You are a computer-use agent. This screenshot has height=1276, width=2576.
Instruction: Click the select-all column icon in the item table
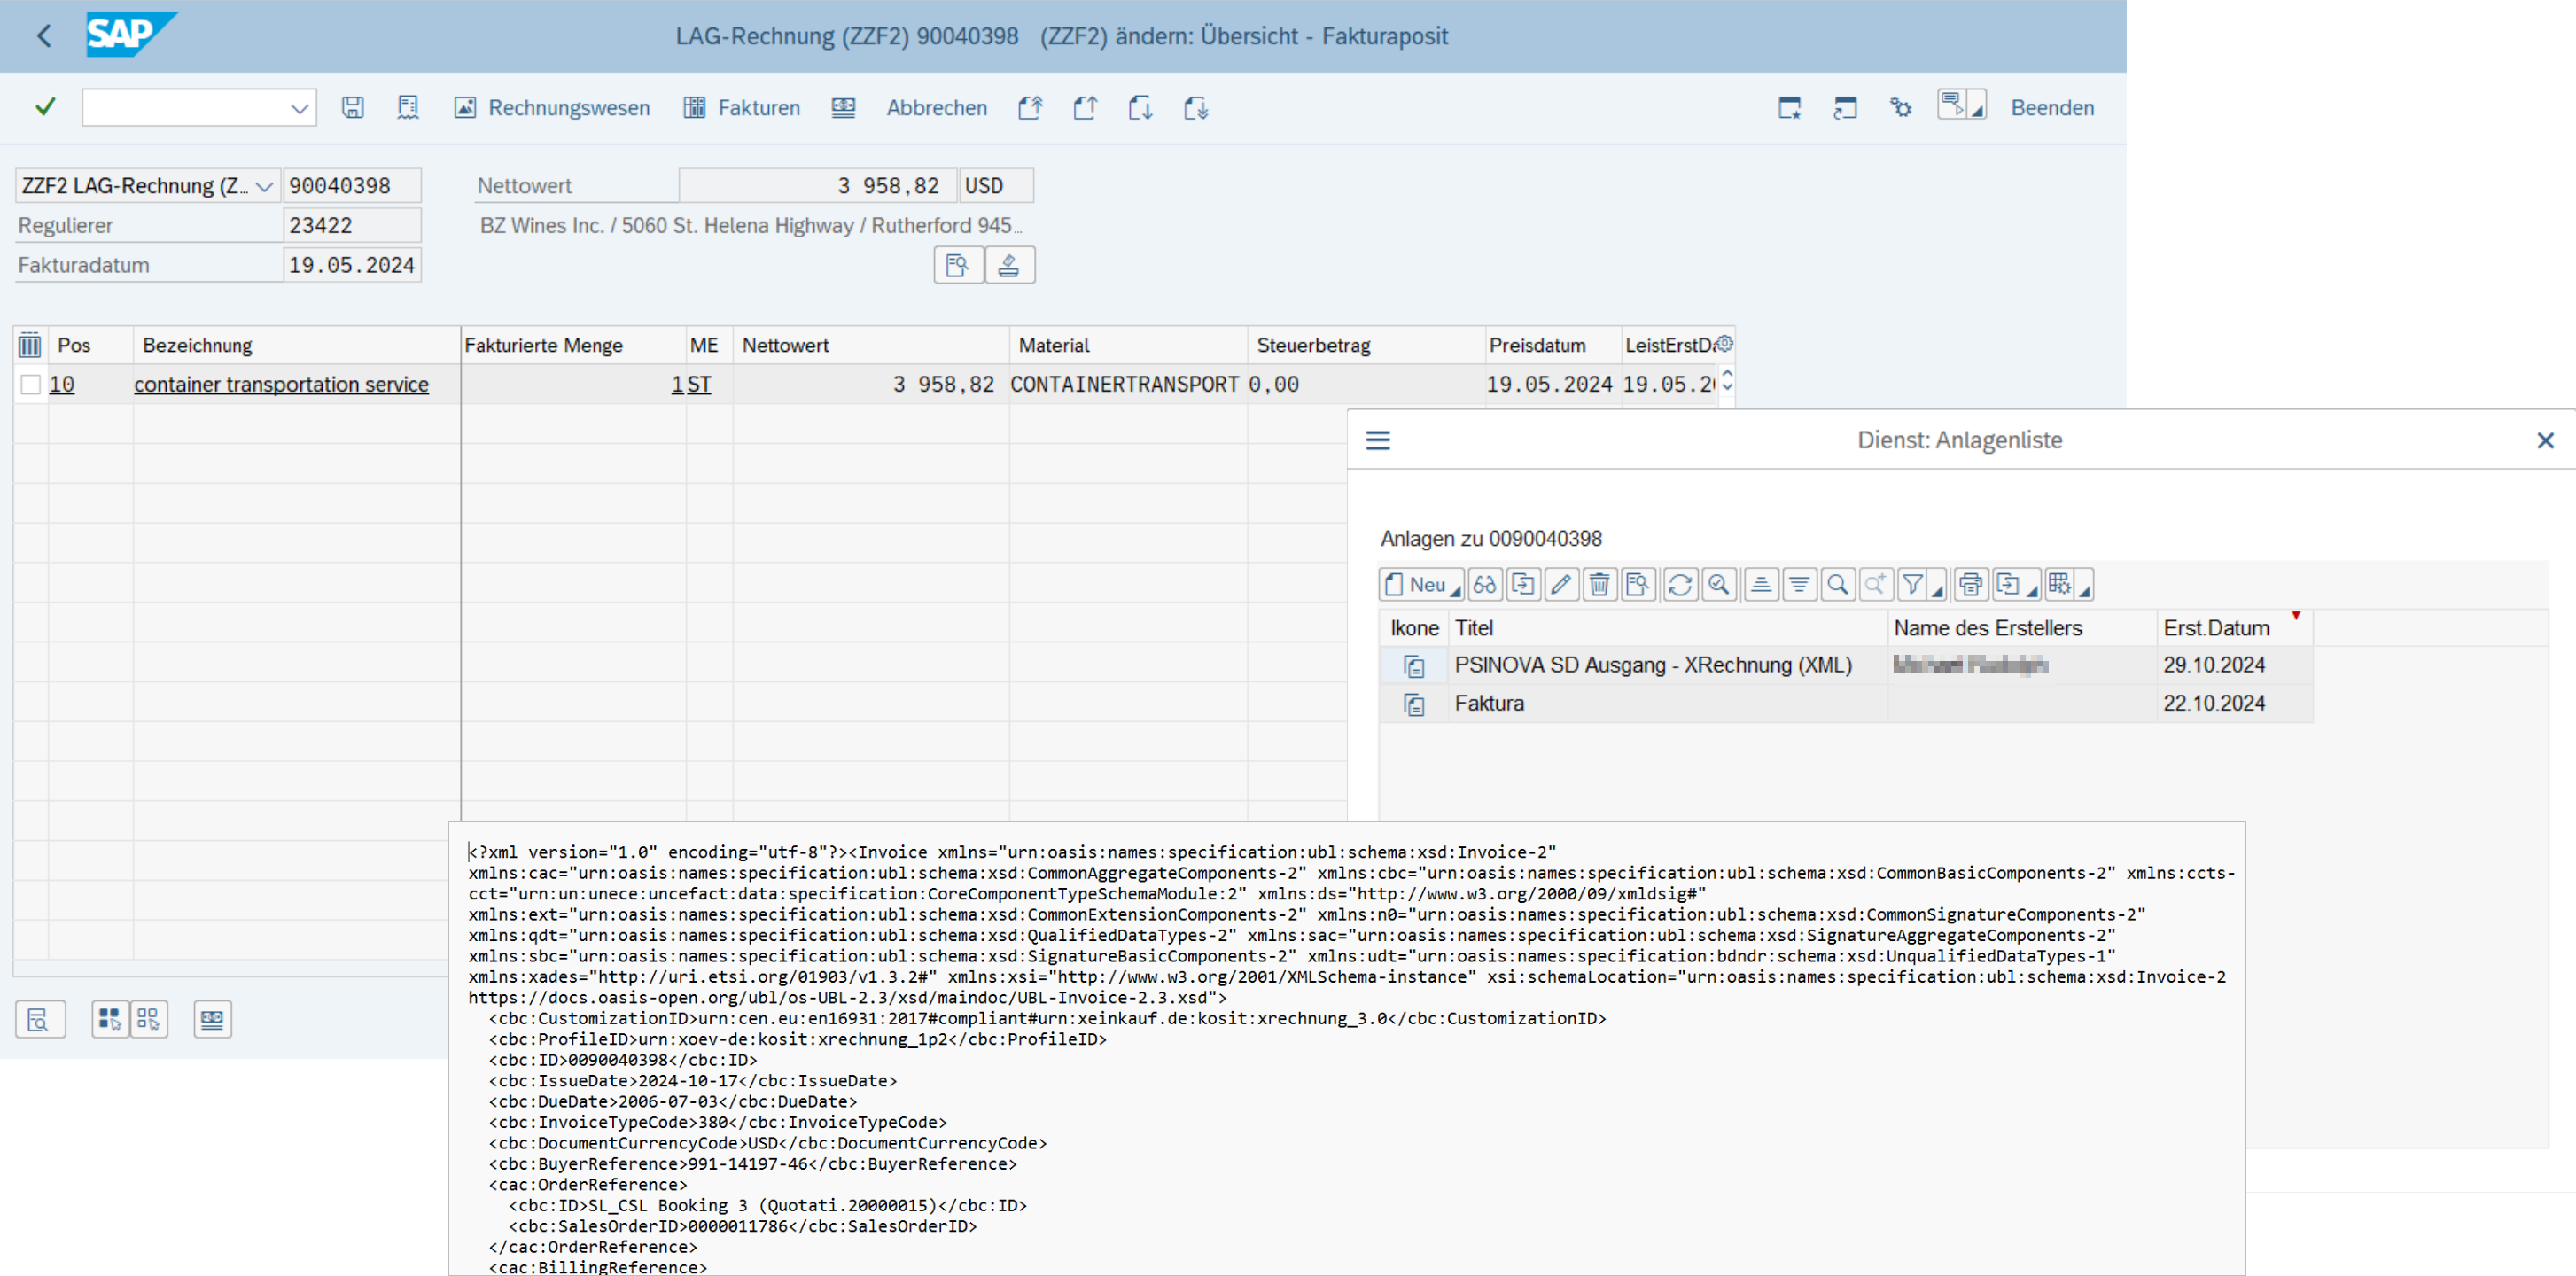click(30, 345)
